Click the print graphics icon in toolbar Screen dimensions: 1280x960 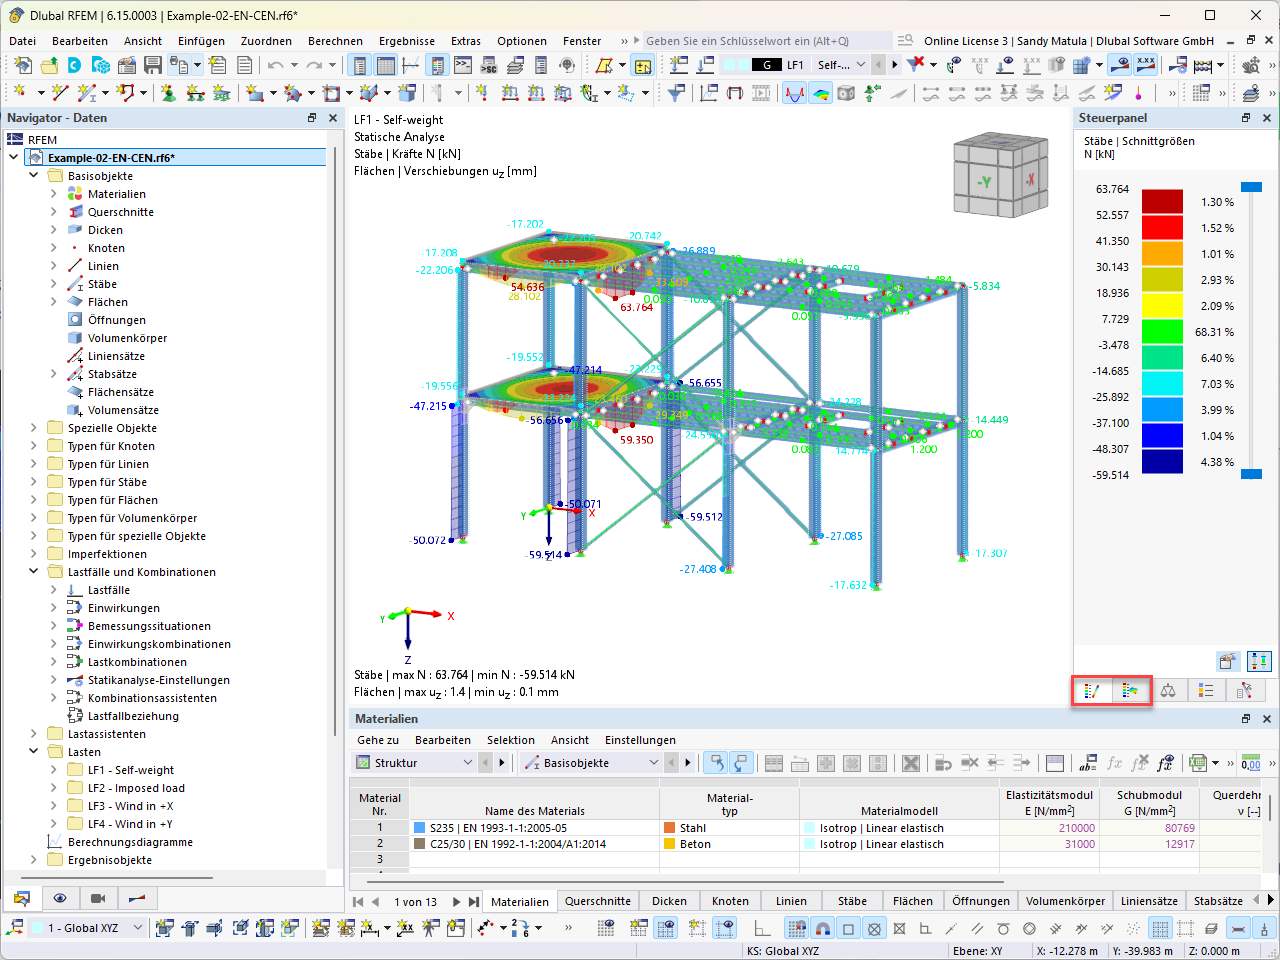click(x=180, y=65)
